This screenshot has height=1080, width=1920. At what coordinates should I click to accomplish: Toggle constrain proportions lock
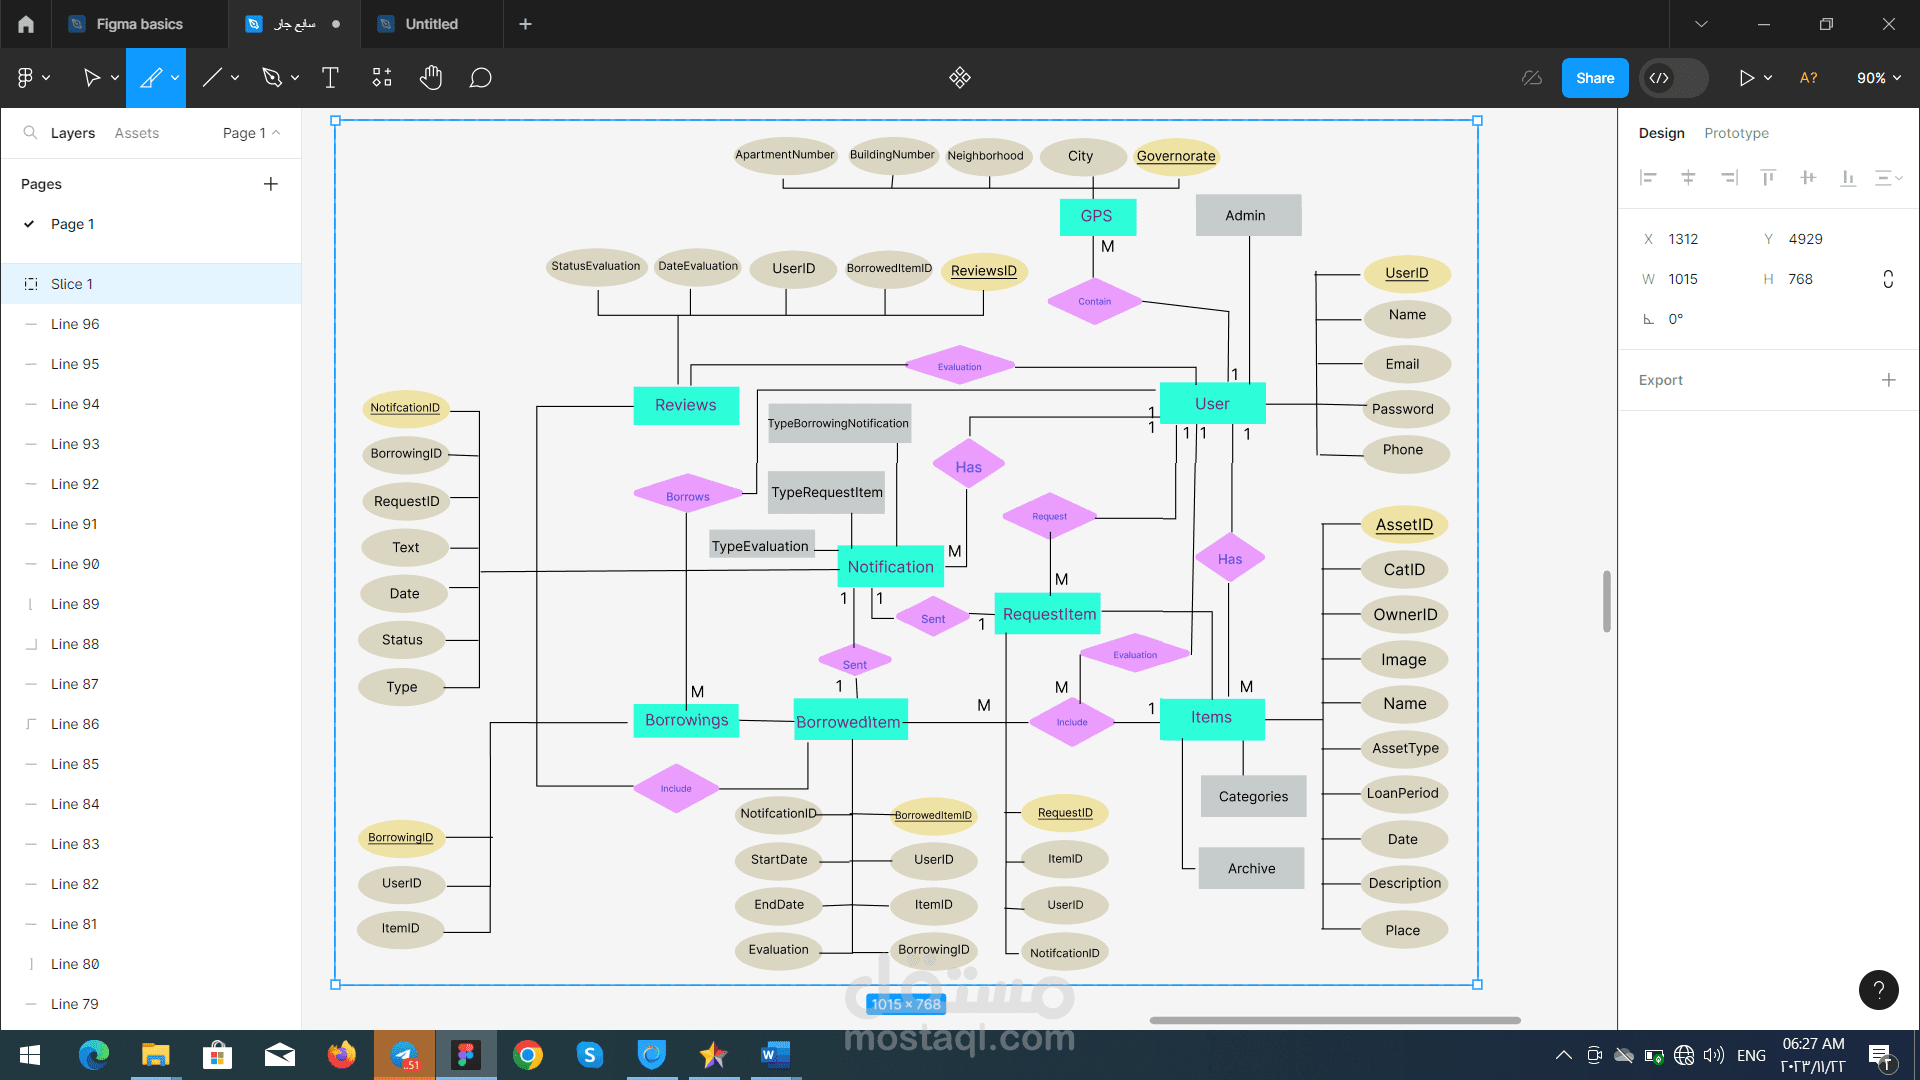(x=1888, y=279)
